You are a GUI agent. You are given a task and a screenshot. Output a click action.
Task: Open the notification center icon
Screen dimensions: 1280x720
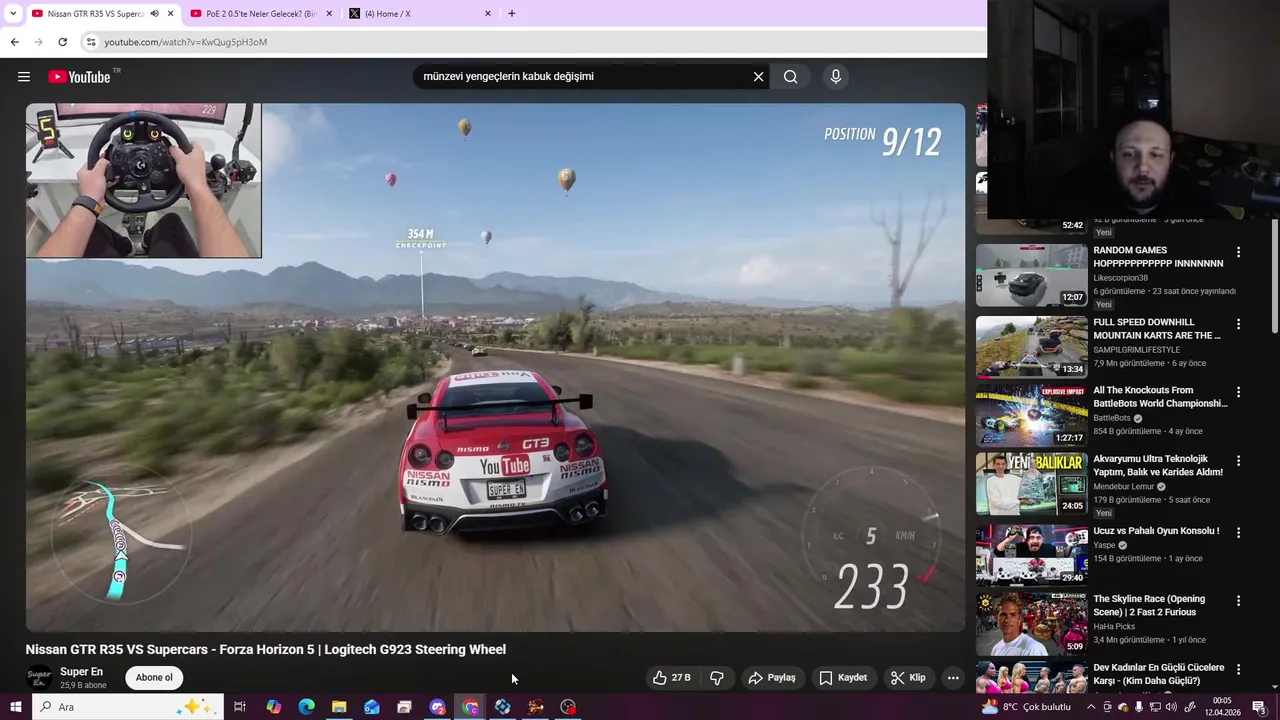point(1258,707)
